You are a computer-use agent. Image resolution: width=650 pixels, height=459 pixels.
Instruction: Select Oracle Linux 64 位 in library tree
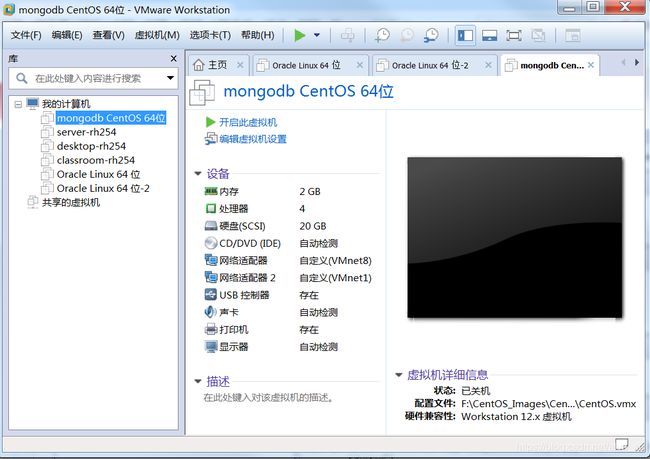[x=98, y=175]
